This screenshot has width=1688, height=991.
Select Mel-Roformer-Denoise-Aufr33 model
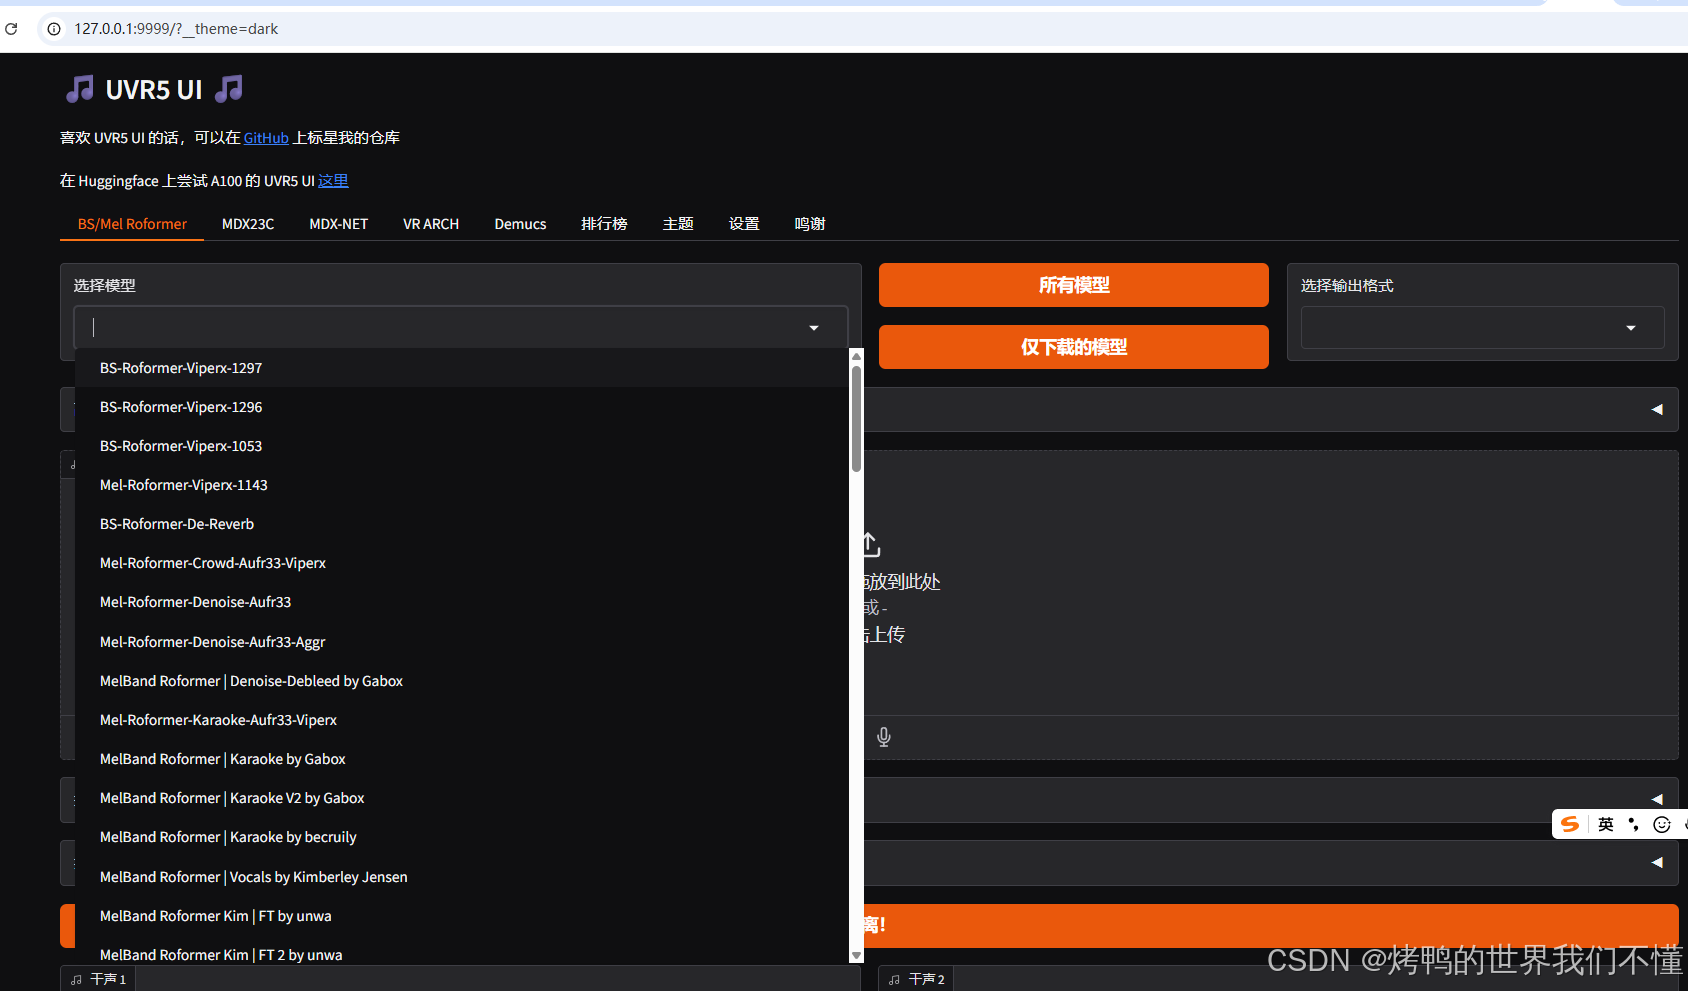click(462, 602)
